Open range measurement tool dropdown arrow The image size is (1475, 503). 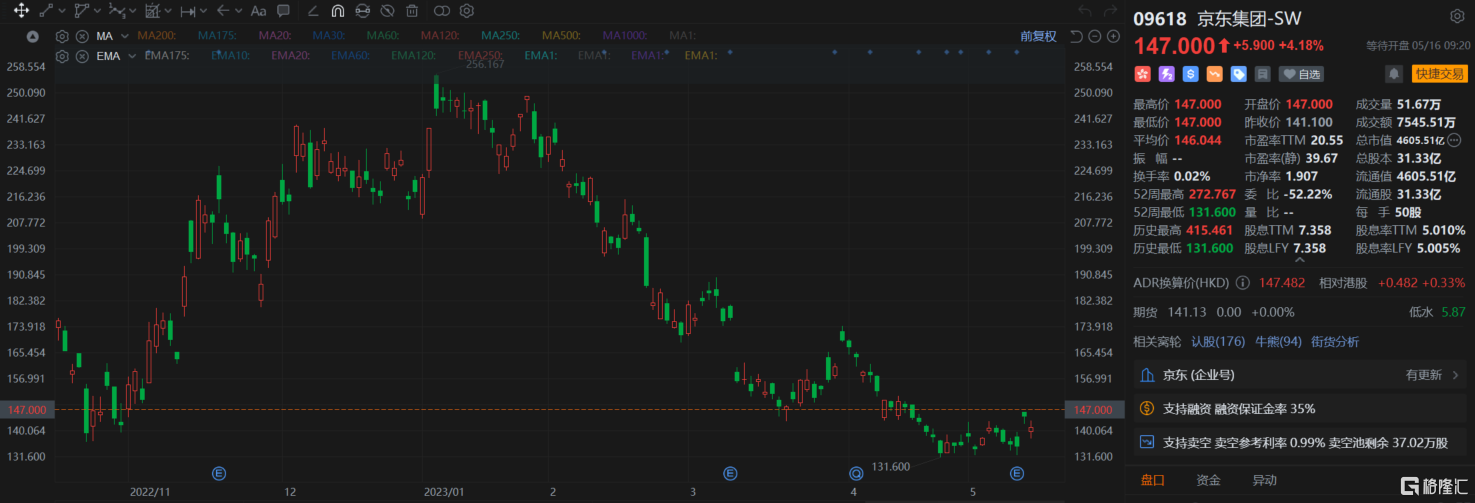click(204, 12)
